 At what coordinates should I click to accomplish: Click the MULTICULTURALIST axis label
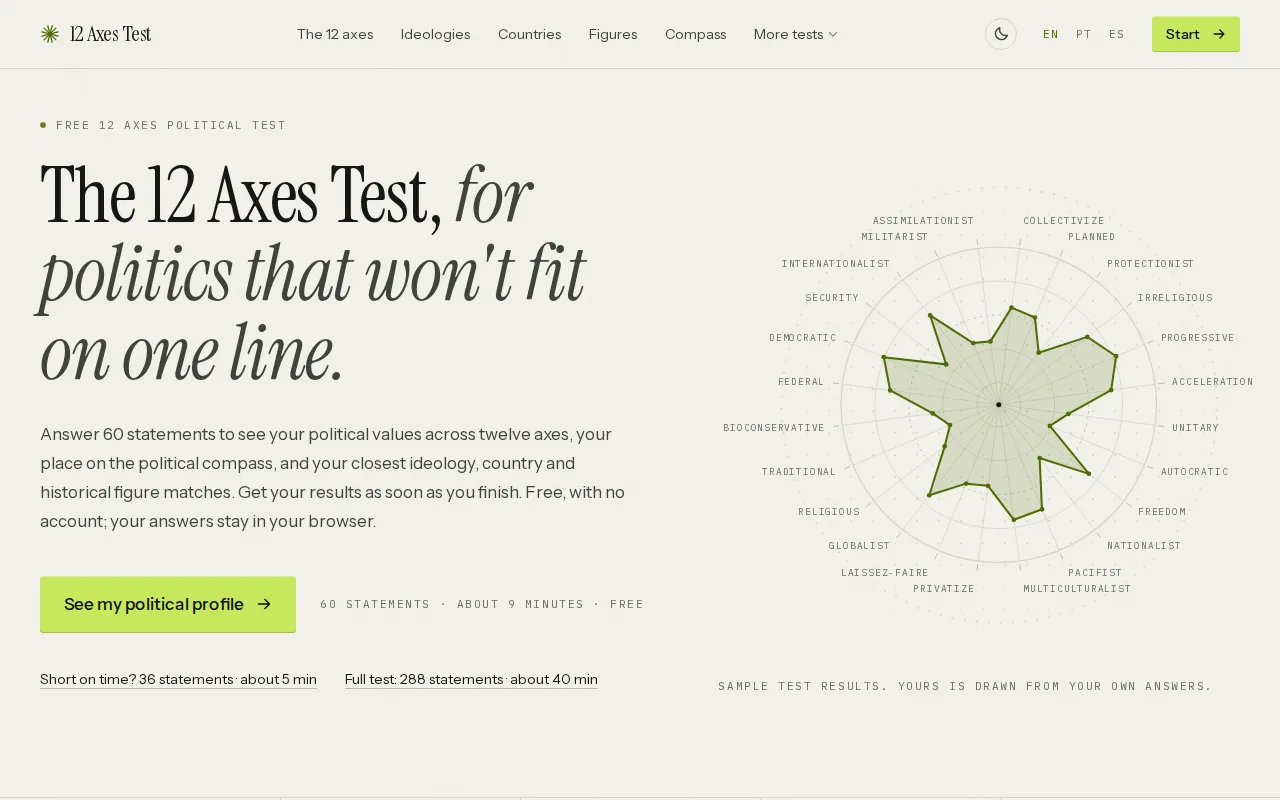pyautogui.click(x=1077, y=589)
